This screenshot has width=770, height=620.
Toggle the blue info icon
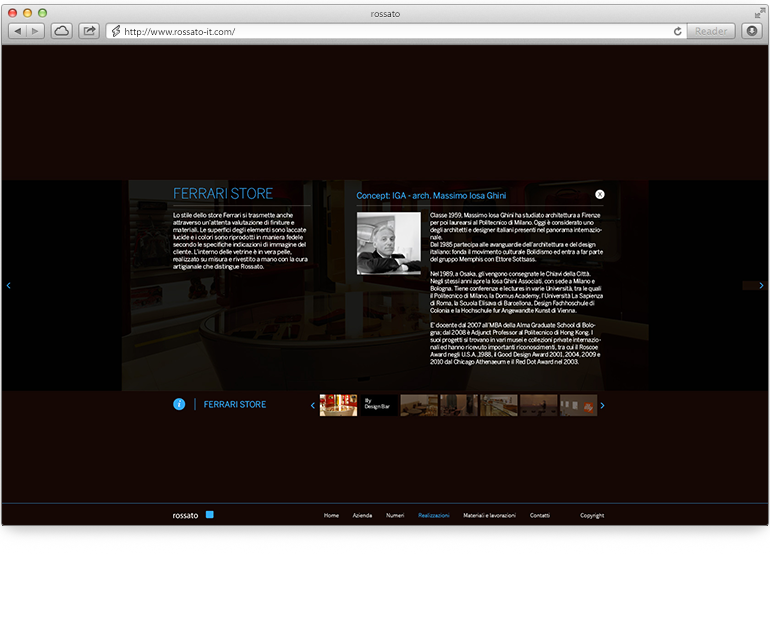(x=179, y=404)
